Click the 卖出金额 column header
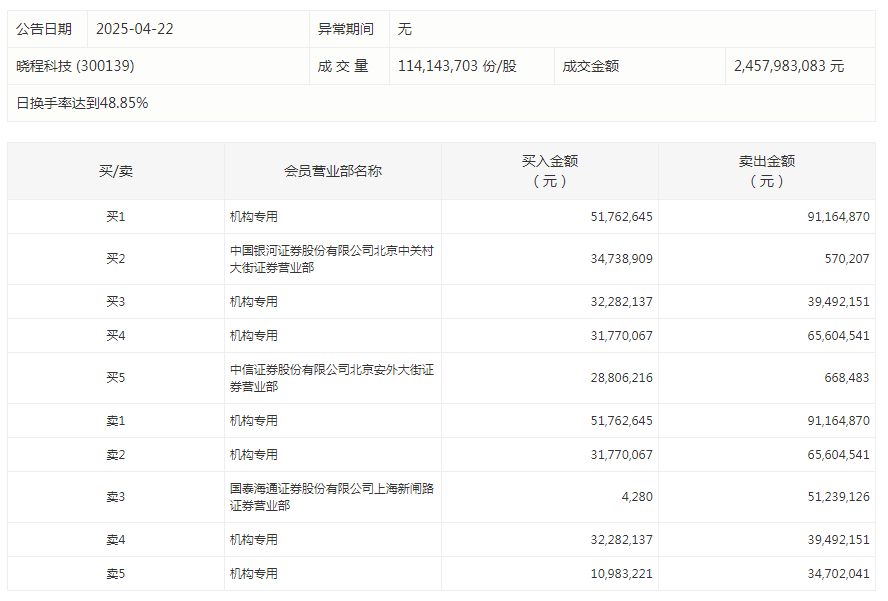This screenshot has height=601, width=888. [x=767, y=171]
